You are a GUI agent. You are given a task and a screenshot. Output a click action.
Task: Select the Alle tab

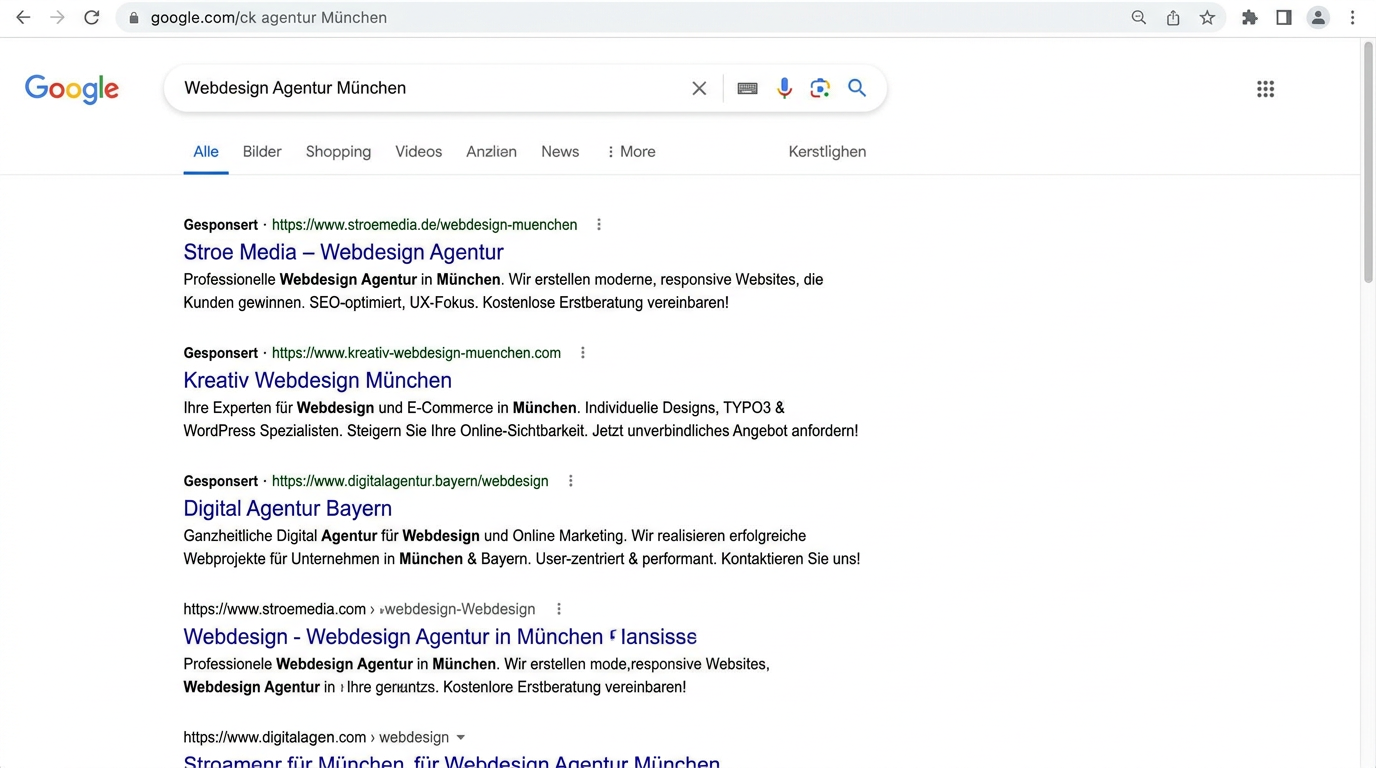[206, 152]
